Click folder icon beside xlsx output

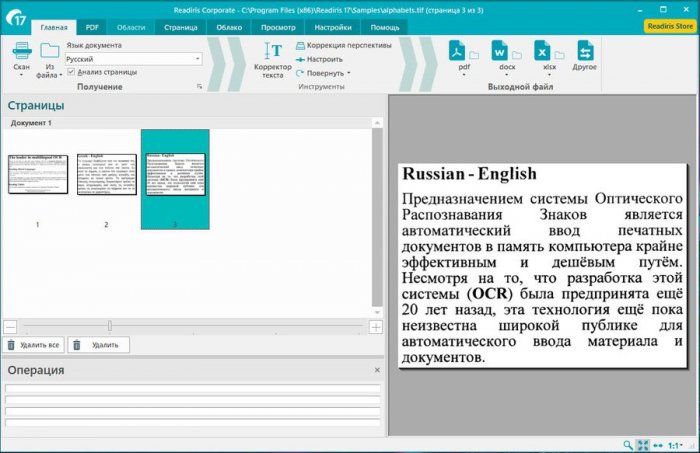(x=559, y=55)
